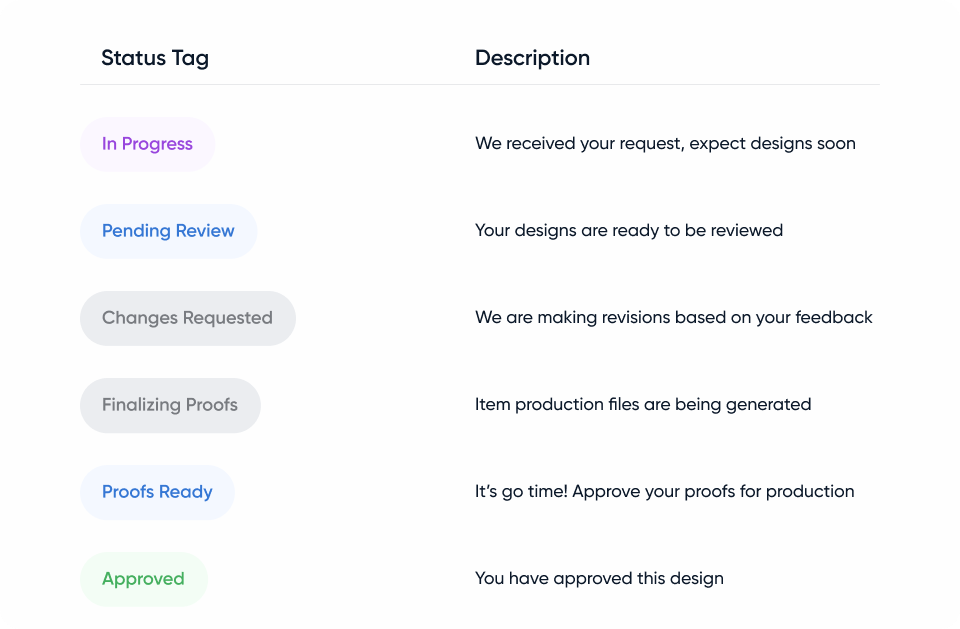Select the 'Item production files' description
The image size is (960, 629).
click(642, 405)
